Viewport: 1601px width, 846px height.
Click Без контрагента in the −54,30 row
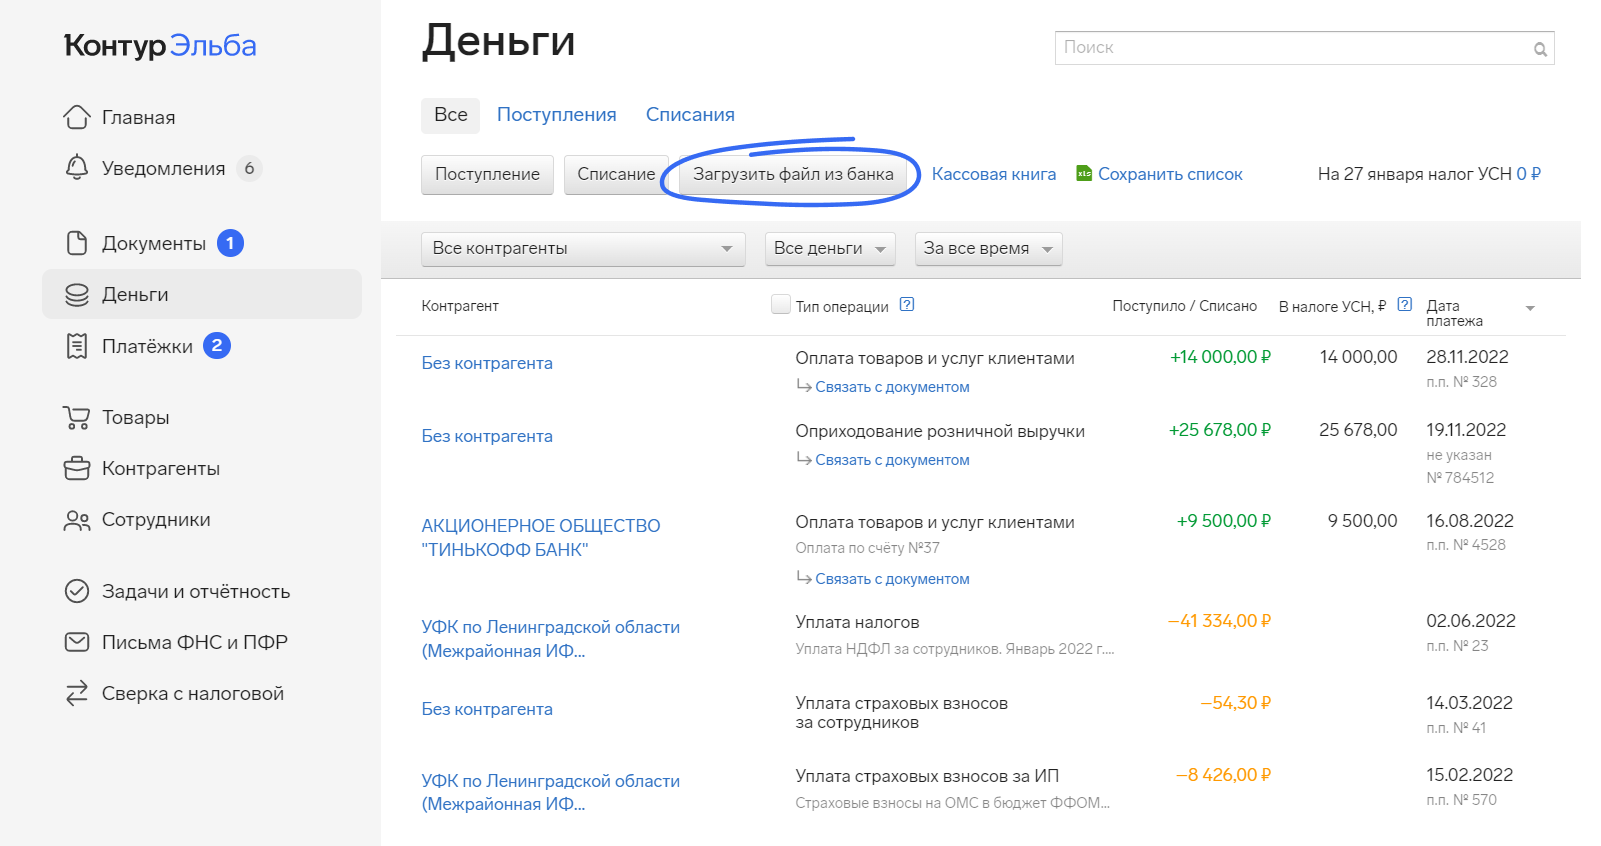[x=487, y=709]
